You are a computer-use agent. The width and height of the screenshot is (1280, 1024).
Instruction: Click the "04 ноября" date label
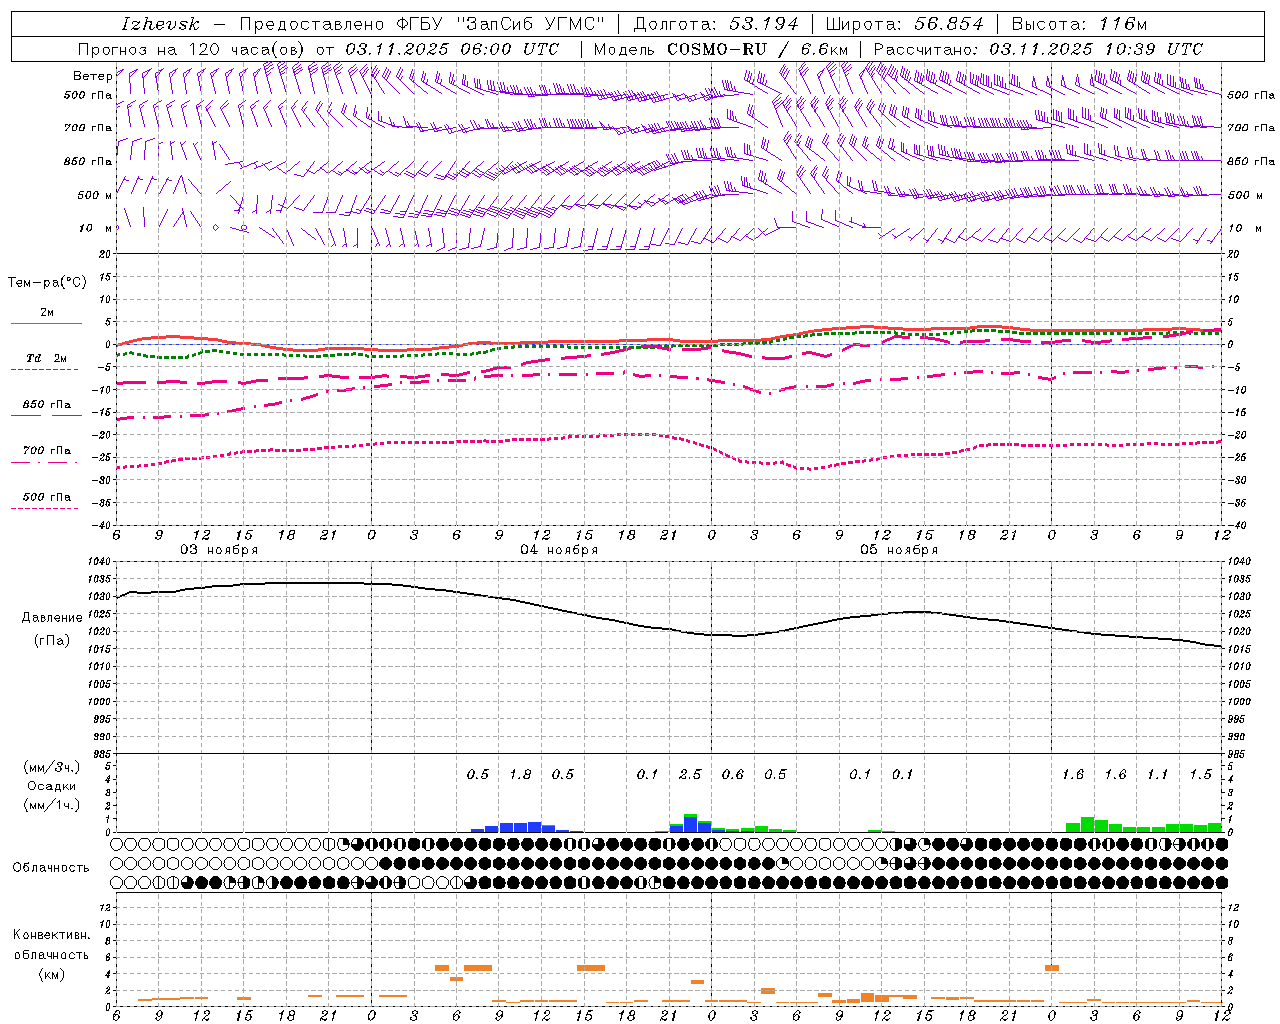(559, 550)
